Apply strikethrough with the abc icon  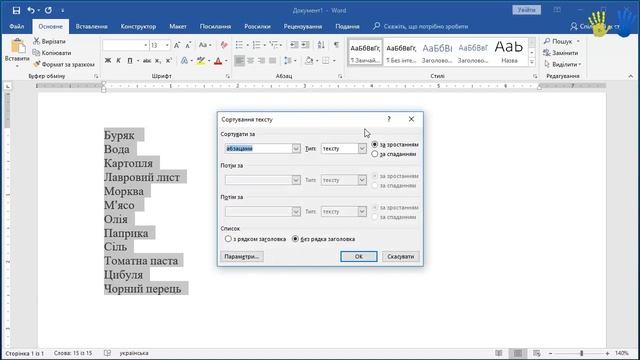point(147,60)
